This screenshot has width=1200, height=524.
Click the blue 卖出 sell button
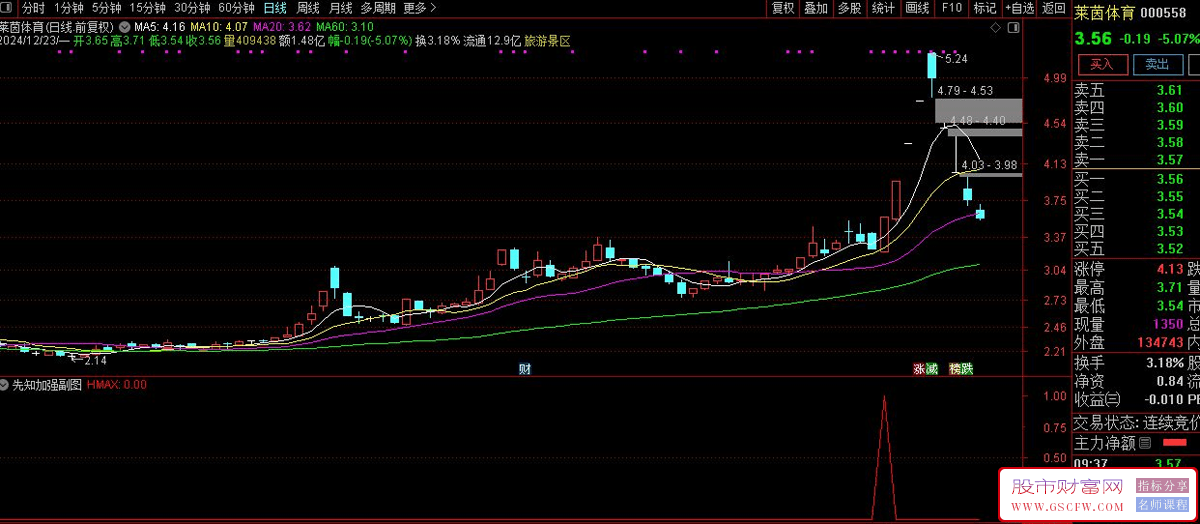pos(1157,64)
